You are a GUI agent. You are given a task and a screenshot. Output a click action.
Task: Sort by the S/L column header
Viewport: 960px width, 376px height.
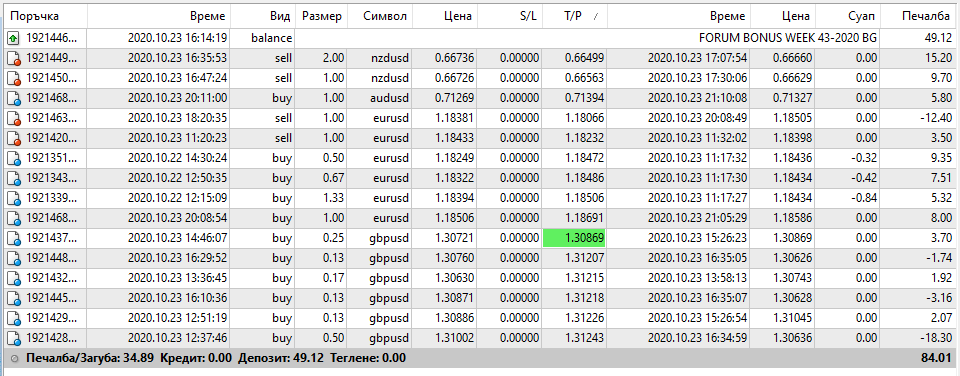(510, 17)
